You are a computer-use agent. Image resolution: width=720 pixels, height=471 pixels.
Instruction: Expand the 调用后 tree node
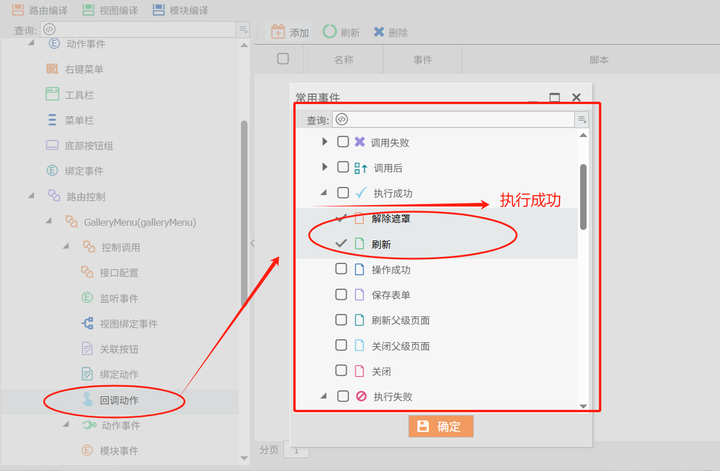pyautogui.click(x=325, y=167)
